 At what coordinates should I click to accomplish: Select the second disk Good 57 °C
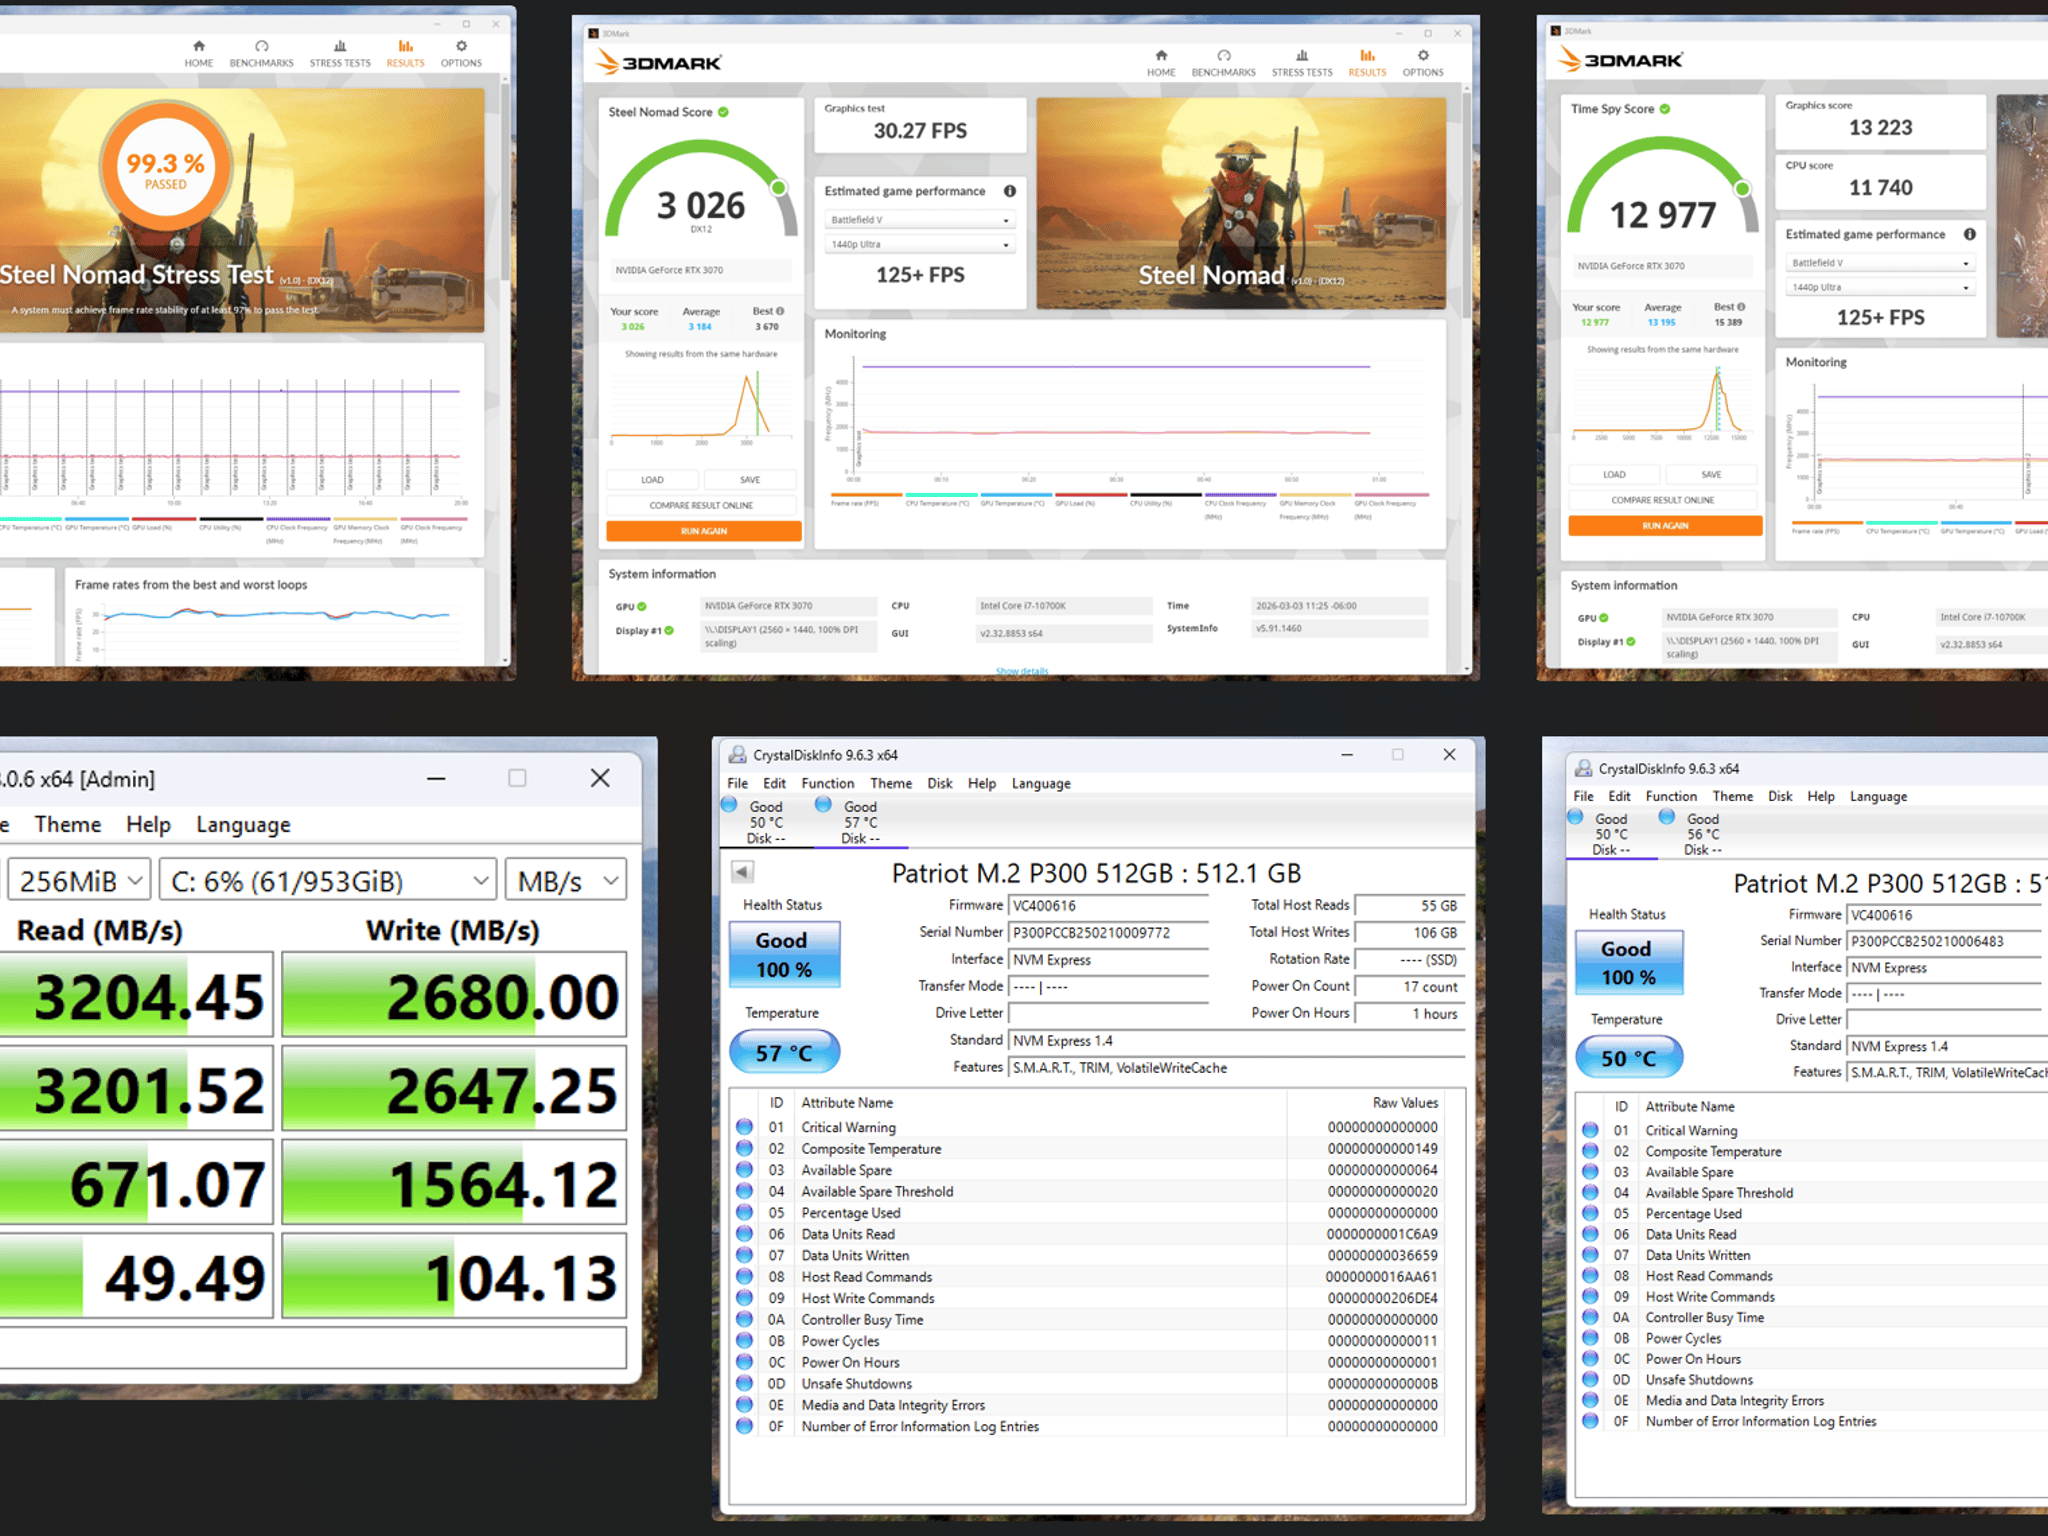[x=848, y=822]
